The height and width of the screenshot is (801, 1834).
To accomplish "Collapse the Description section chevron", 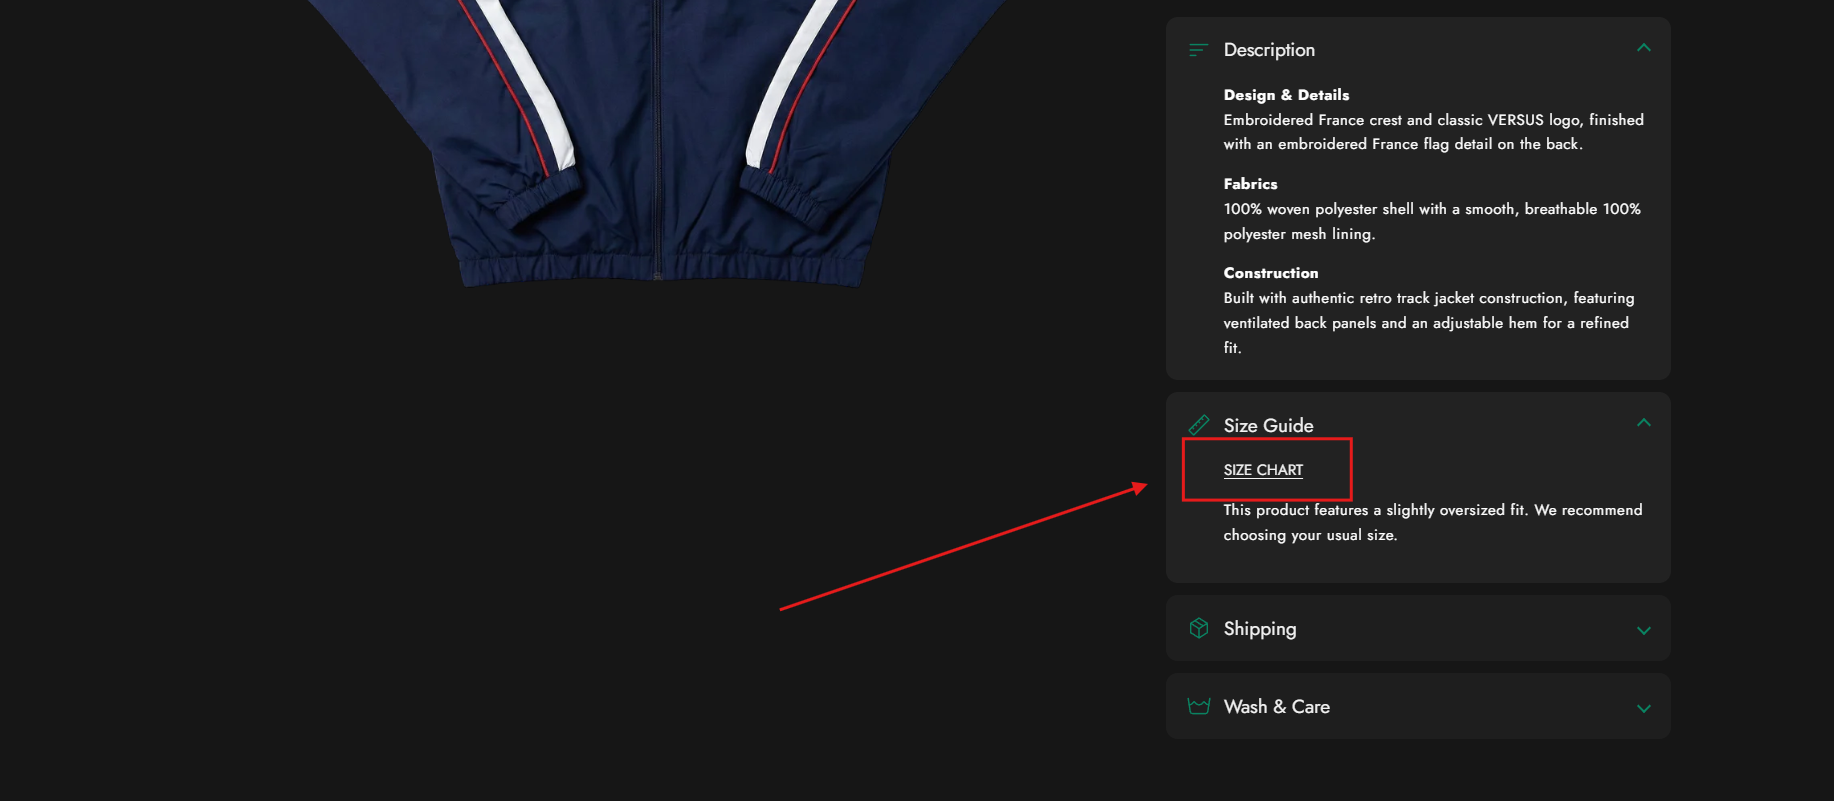I will (x=1643, y=48).
